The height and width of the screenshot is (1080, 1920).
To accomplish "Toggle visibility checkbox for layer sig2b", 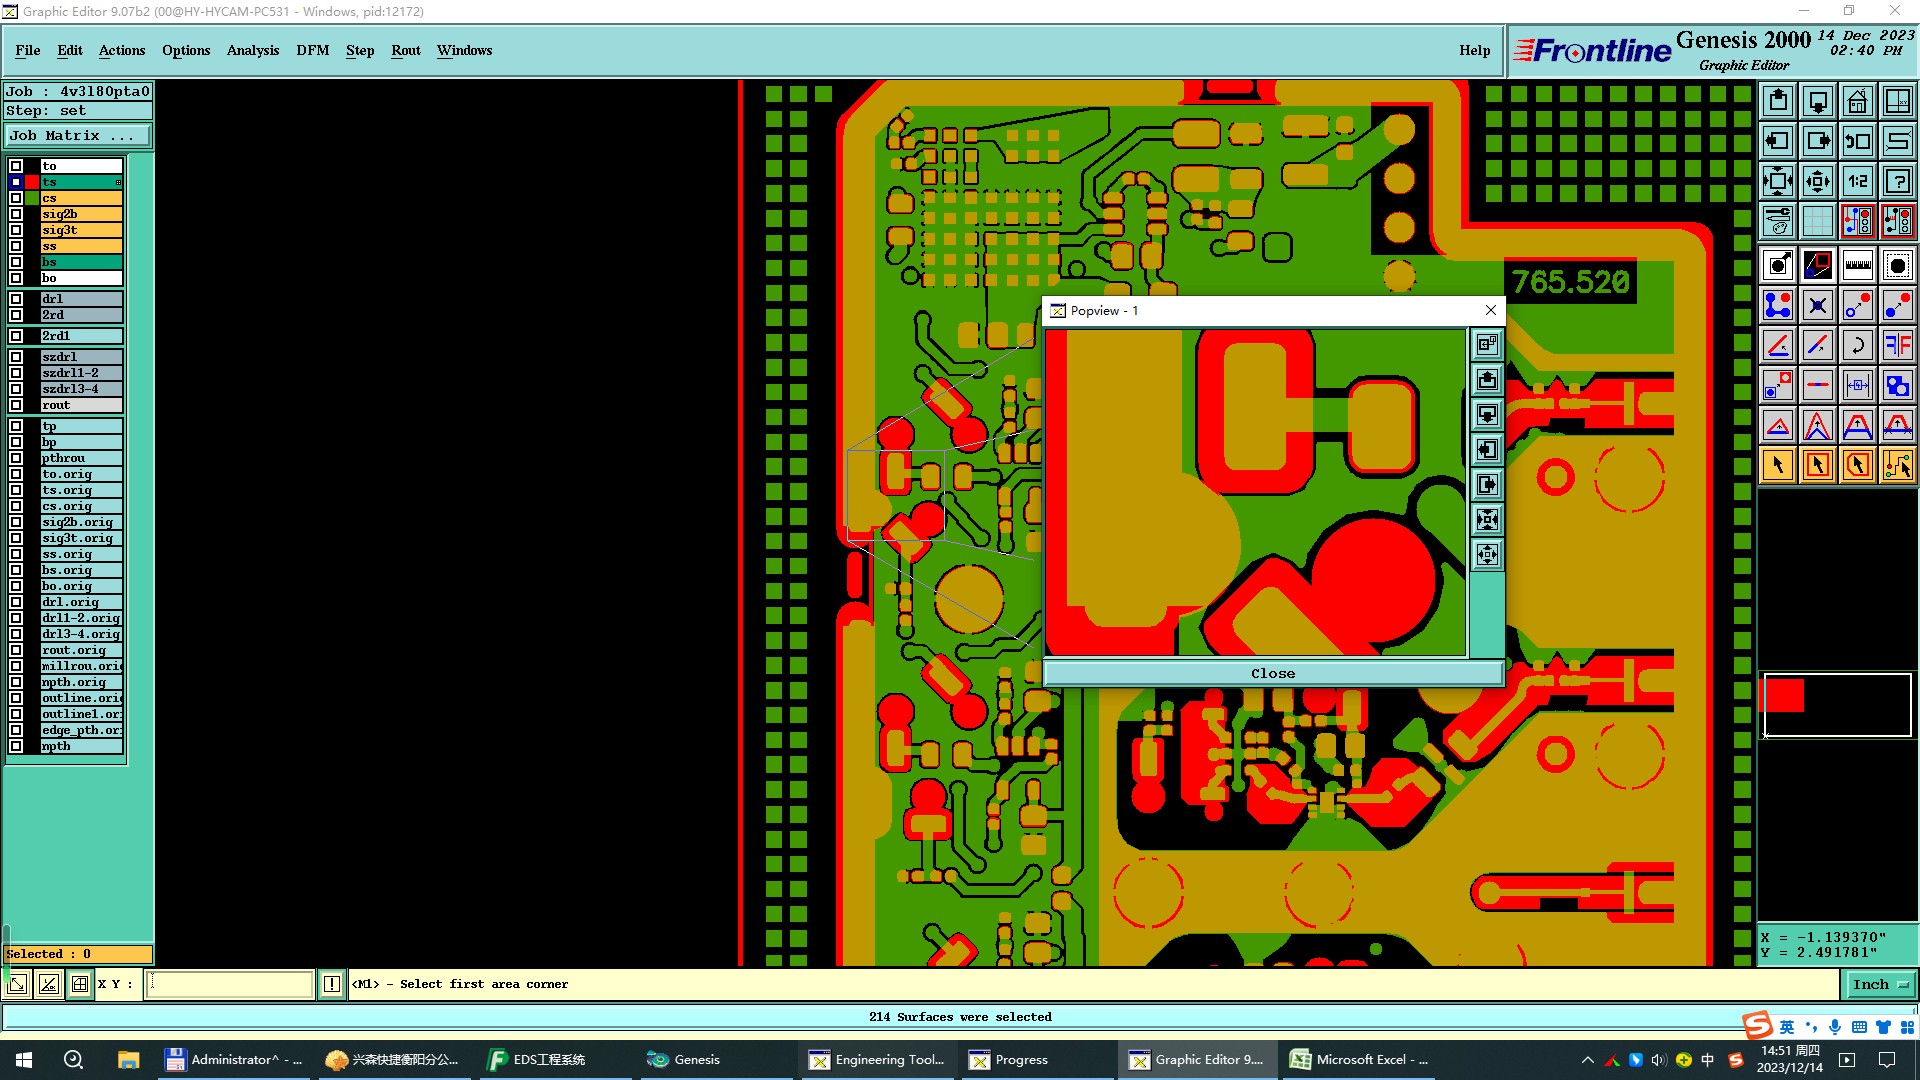I will pos(16,214).
